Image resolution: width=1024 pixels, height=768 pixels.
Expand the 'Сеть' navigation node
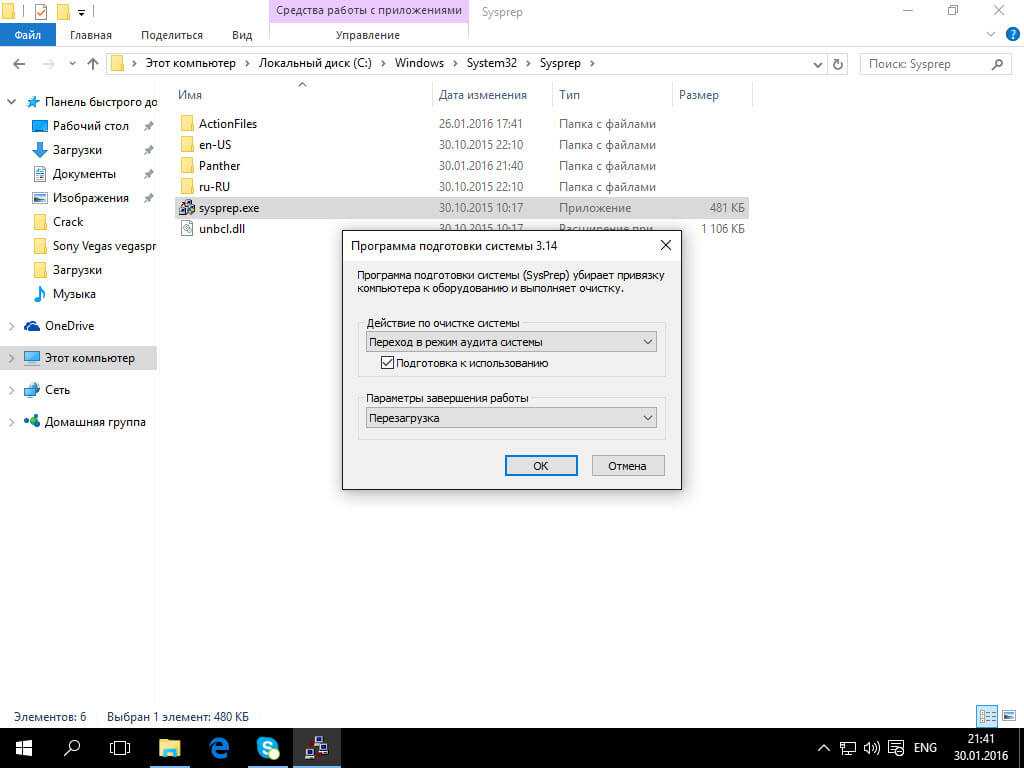tap(12, 390)
